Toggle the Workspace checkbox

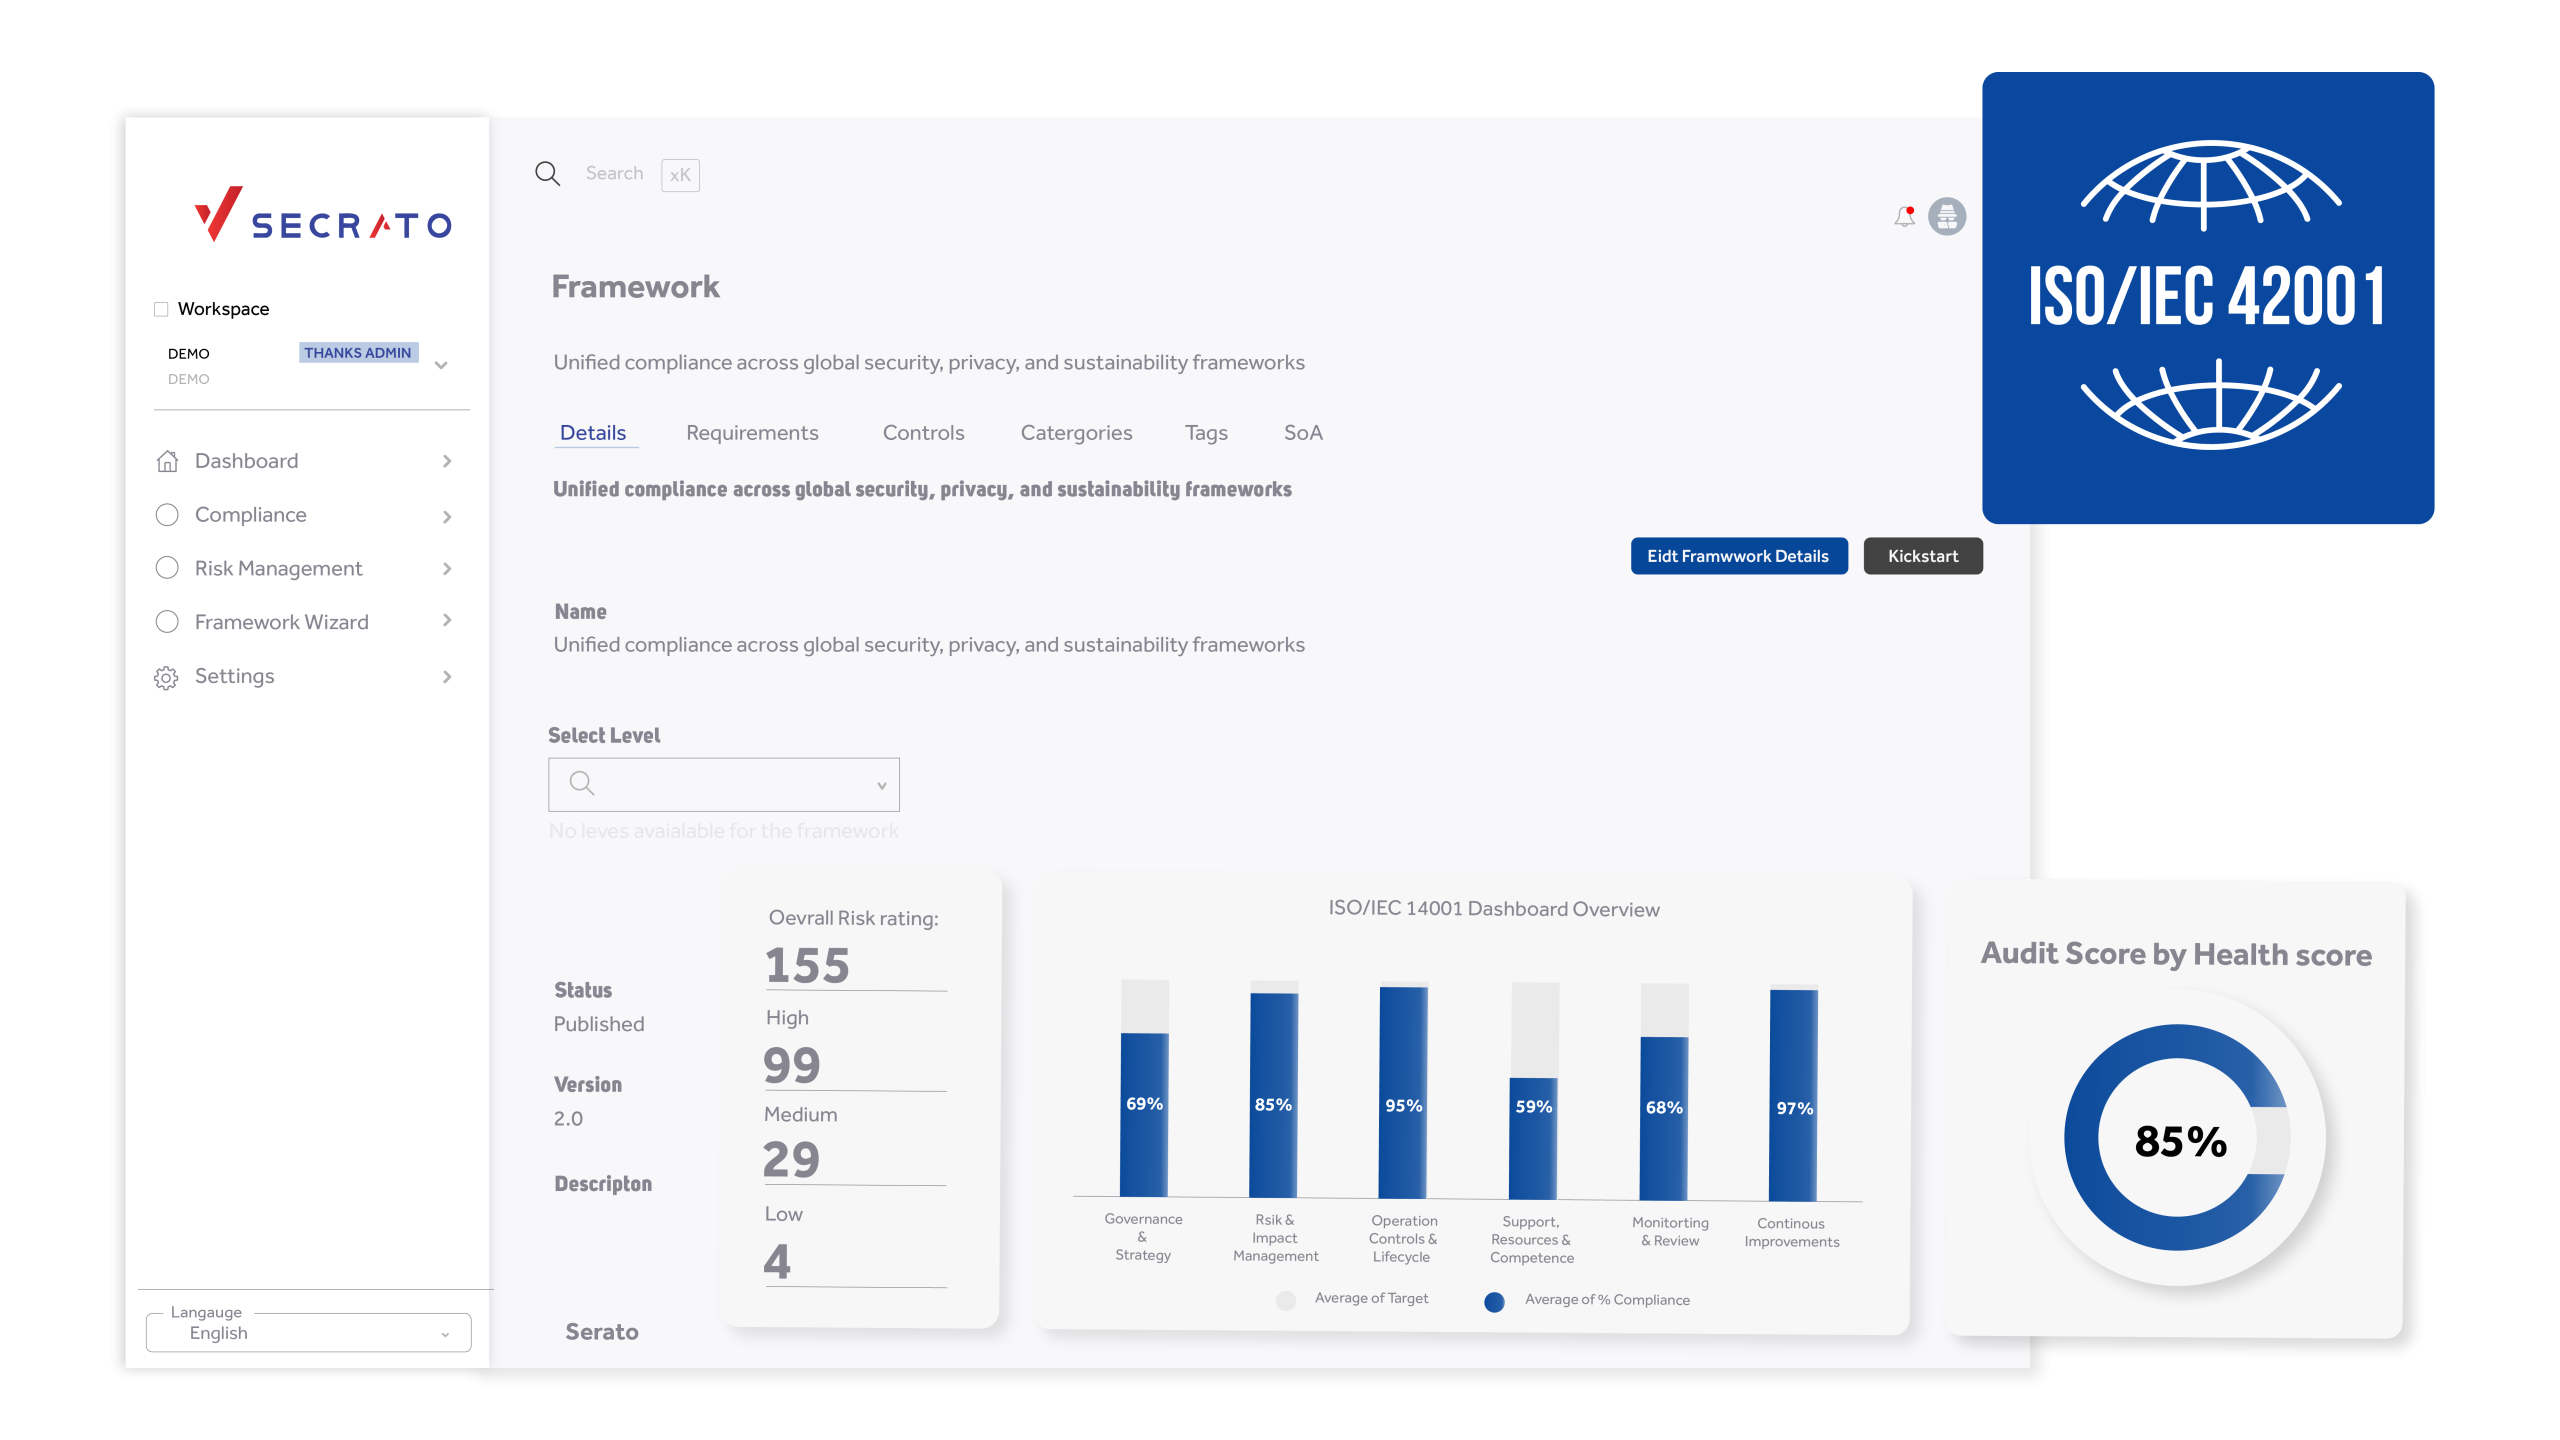(161, 309)
